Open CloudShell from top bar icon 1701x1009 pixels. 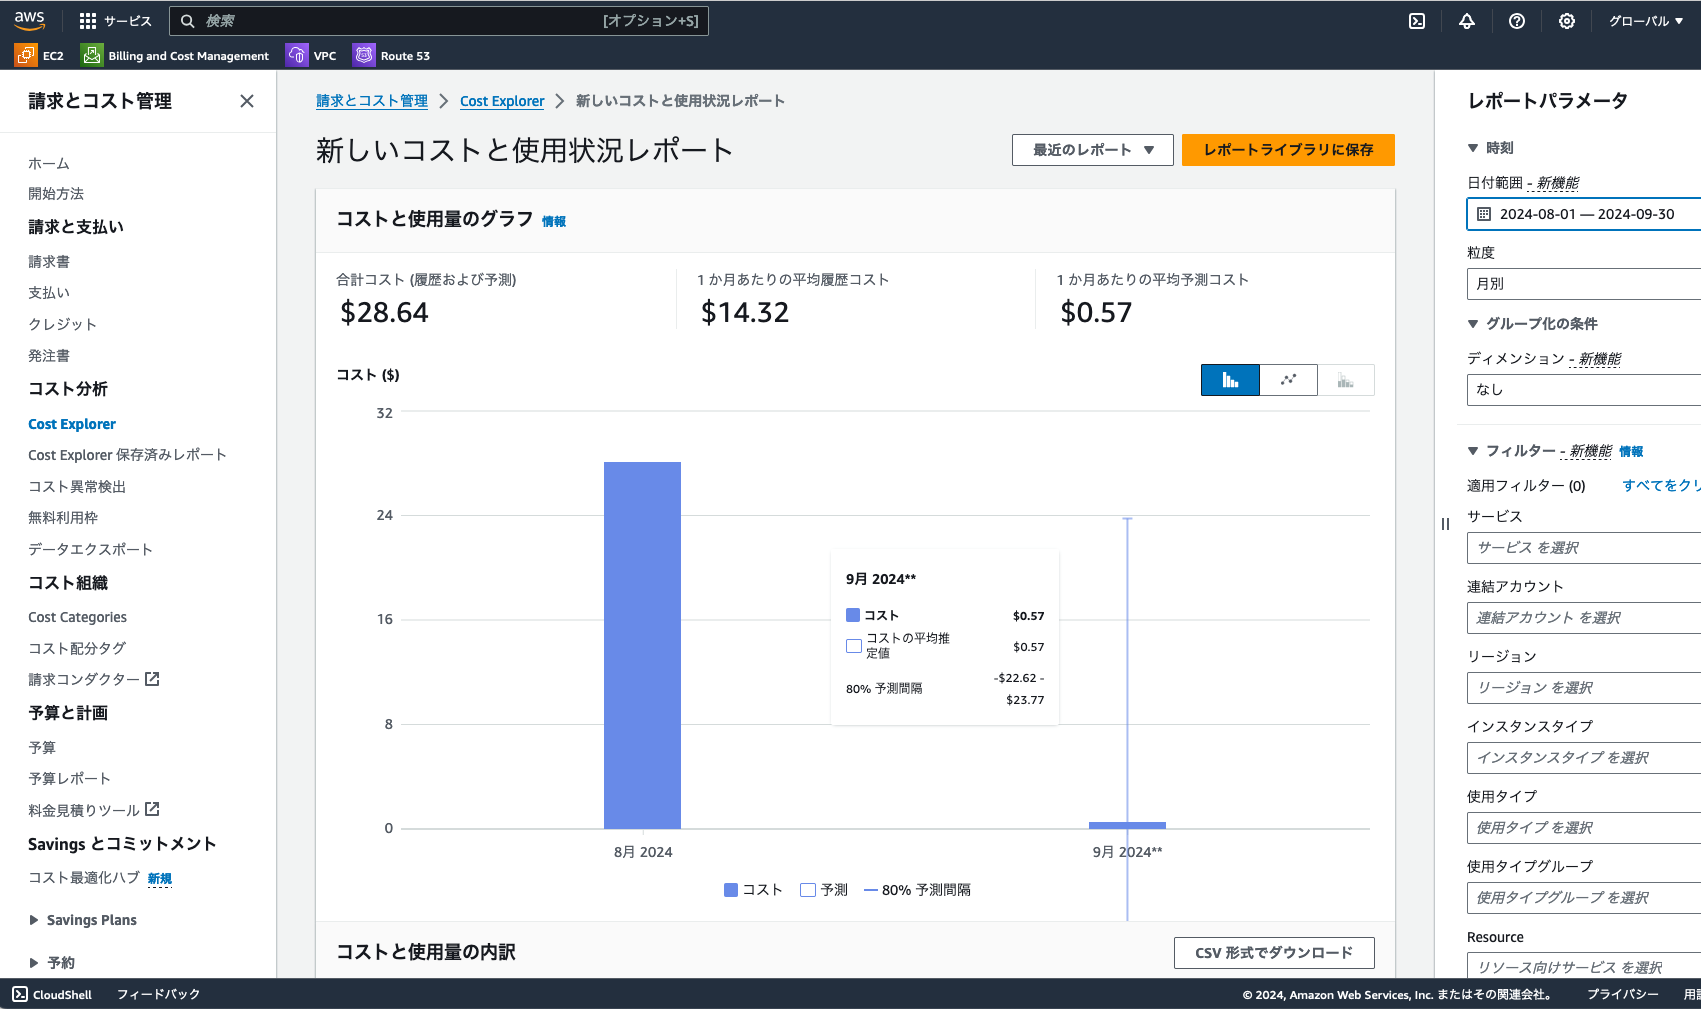tap(1417, 21)
